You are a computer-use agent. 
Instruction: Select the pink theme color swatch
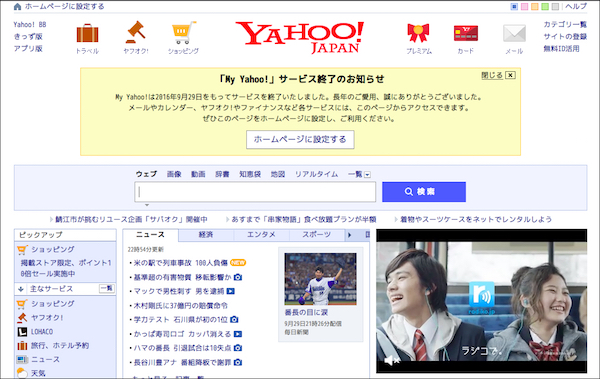pyautogui.click(x=525, y=7)
